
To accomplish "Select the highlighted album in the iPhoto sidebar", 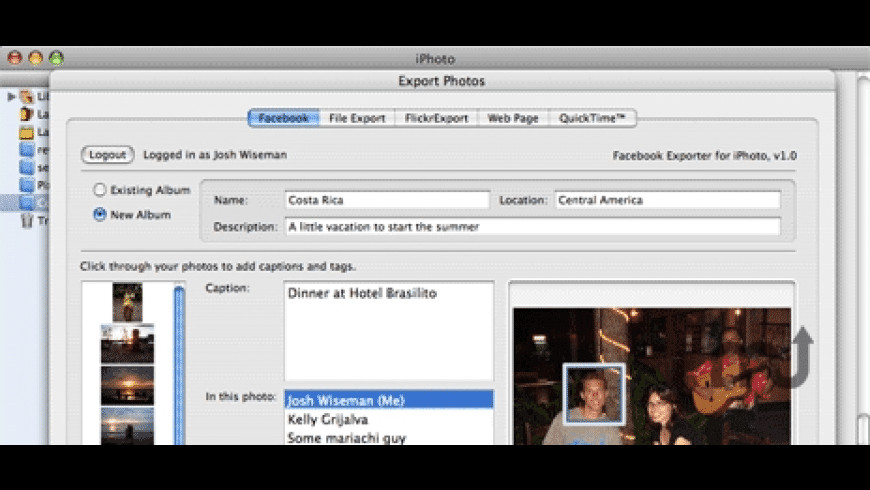I will tap(24, 203).
